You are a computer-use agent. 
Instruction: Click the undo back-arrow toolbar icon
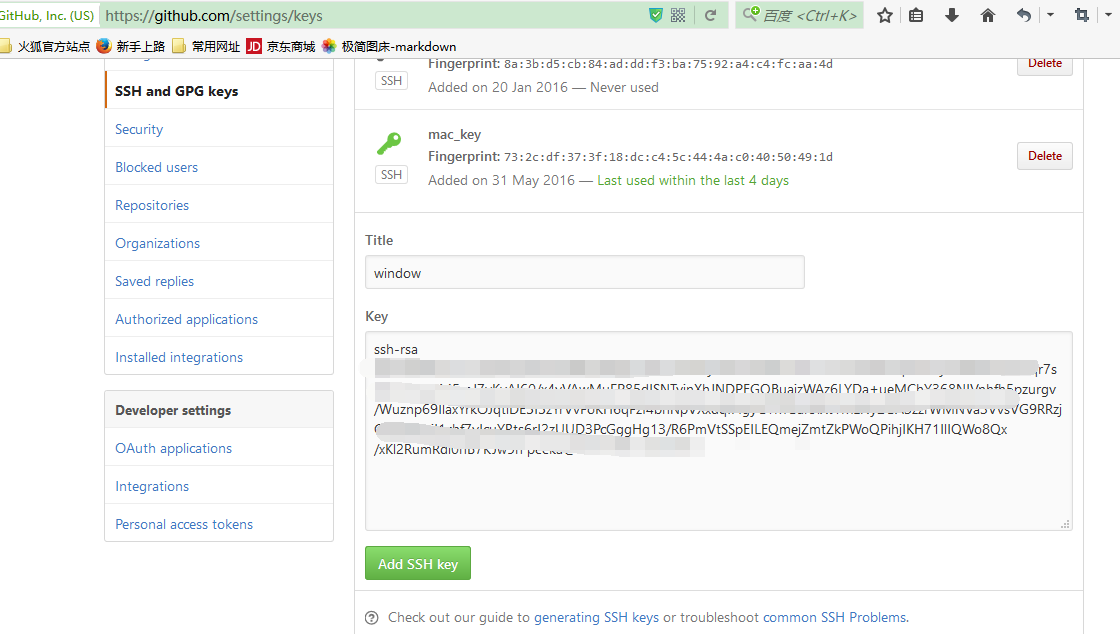(x=1023, y=15)
